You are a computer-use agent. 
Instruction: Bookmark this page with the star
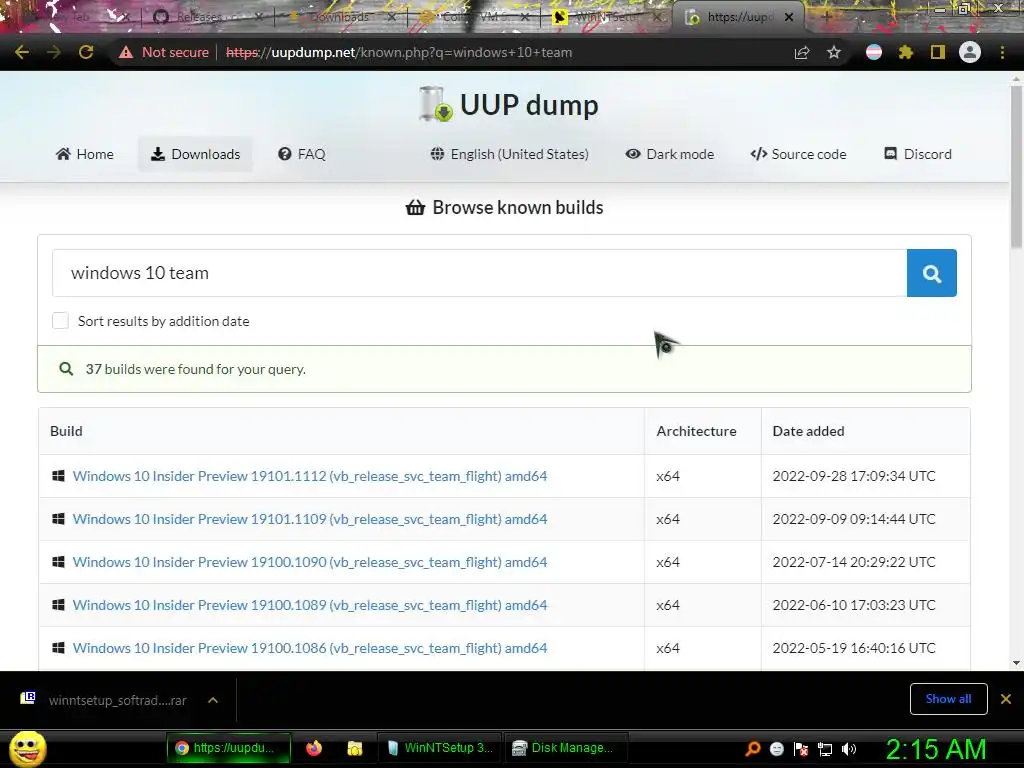834,52
